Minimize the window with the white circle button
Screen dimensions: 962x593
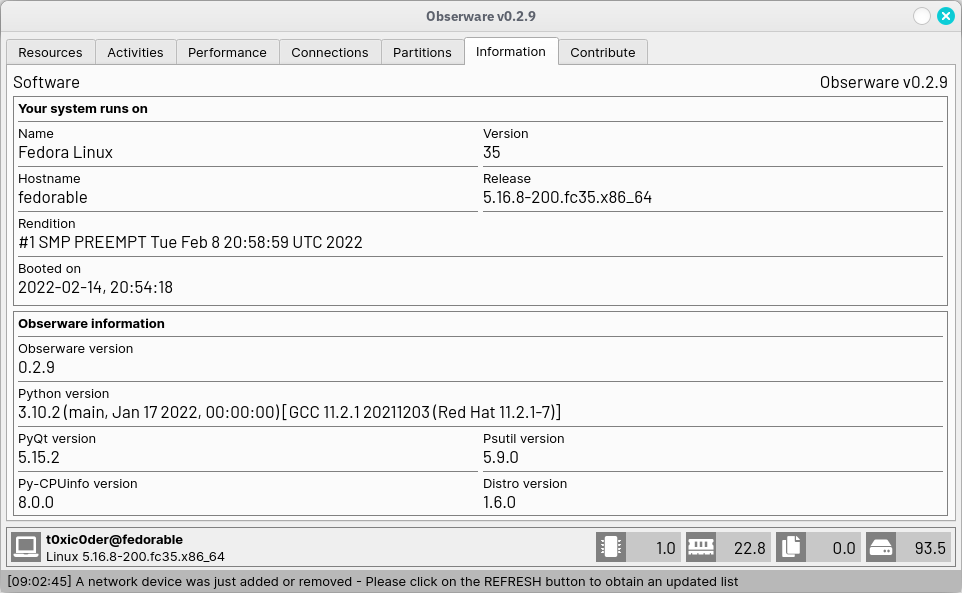point(922,17)
